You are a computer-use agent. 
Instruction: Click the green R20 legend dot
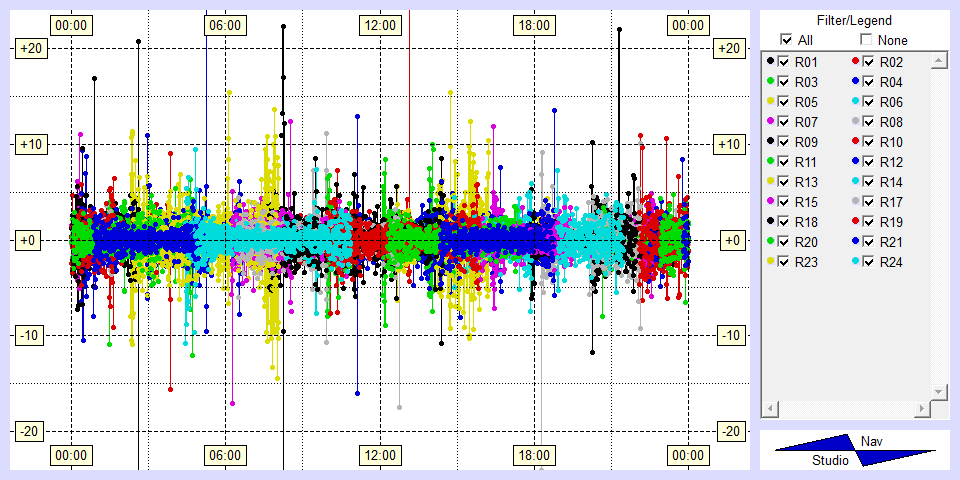(x=770, y=242)
